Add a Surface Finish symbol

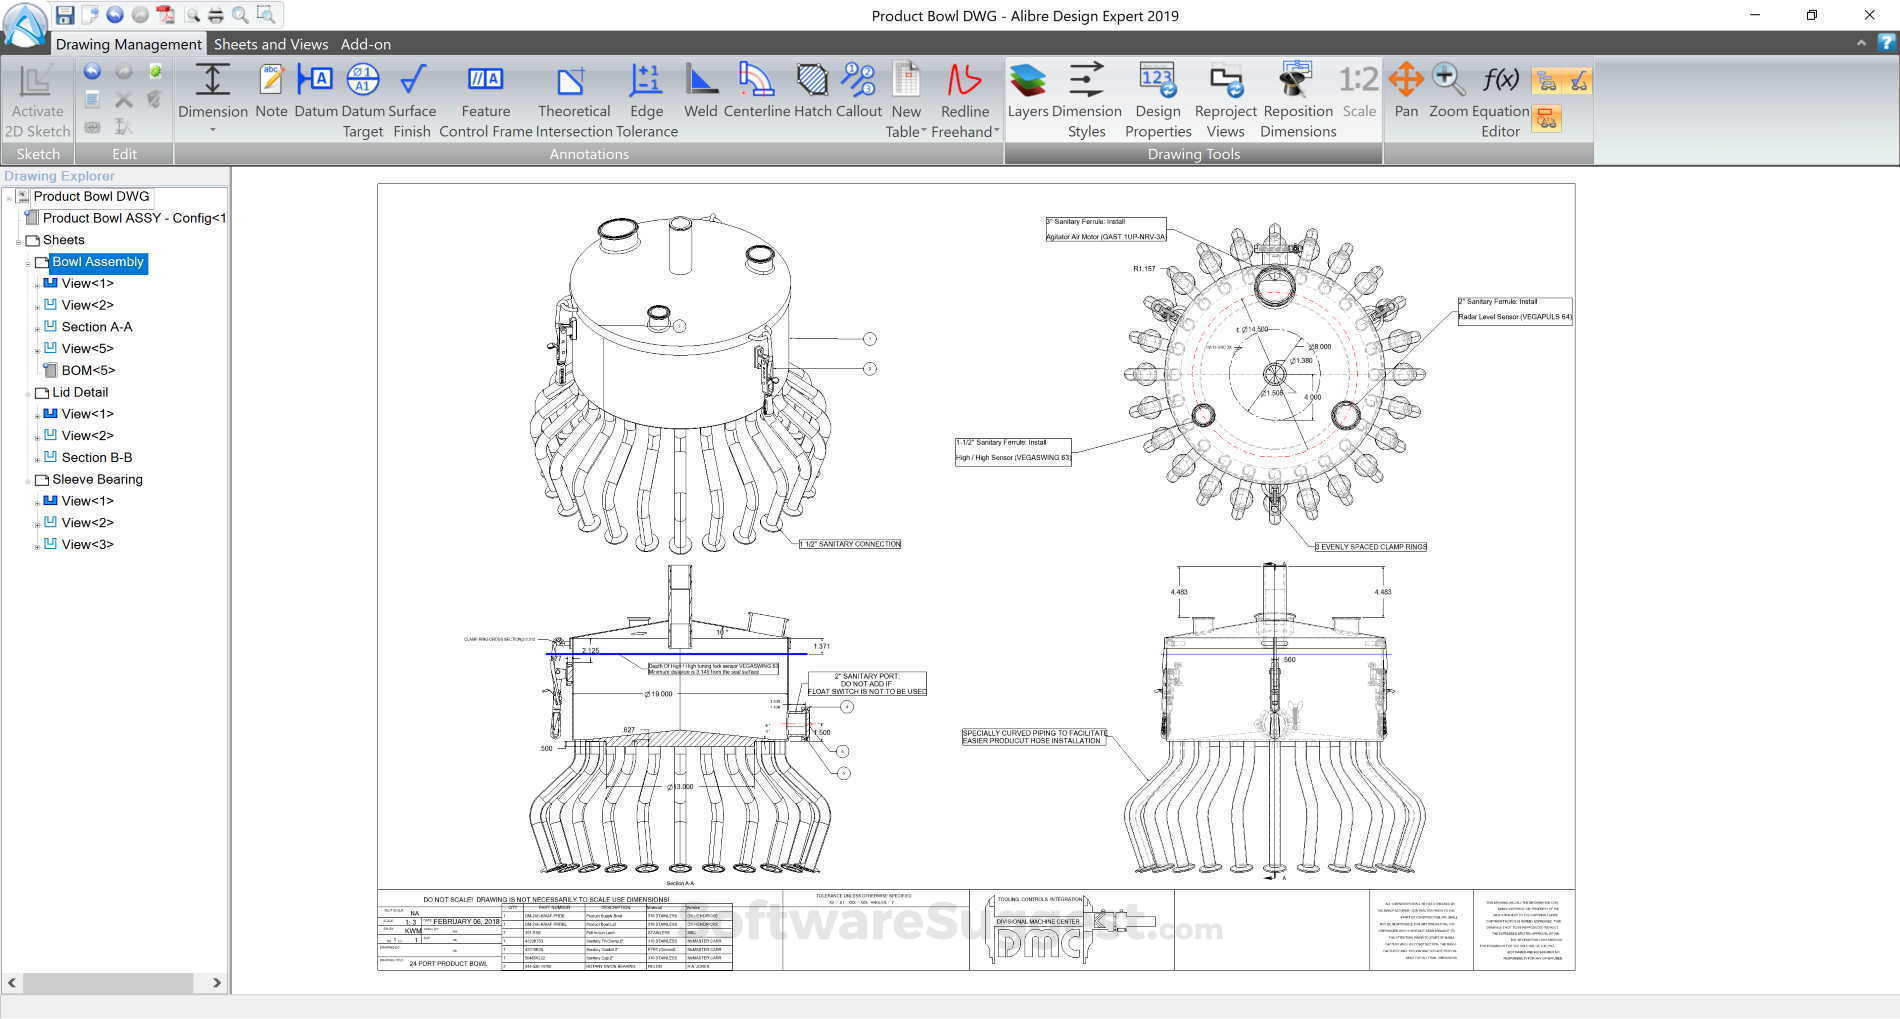coord(411,95)
